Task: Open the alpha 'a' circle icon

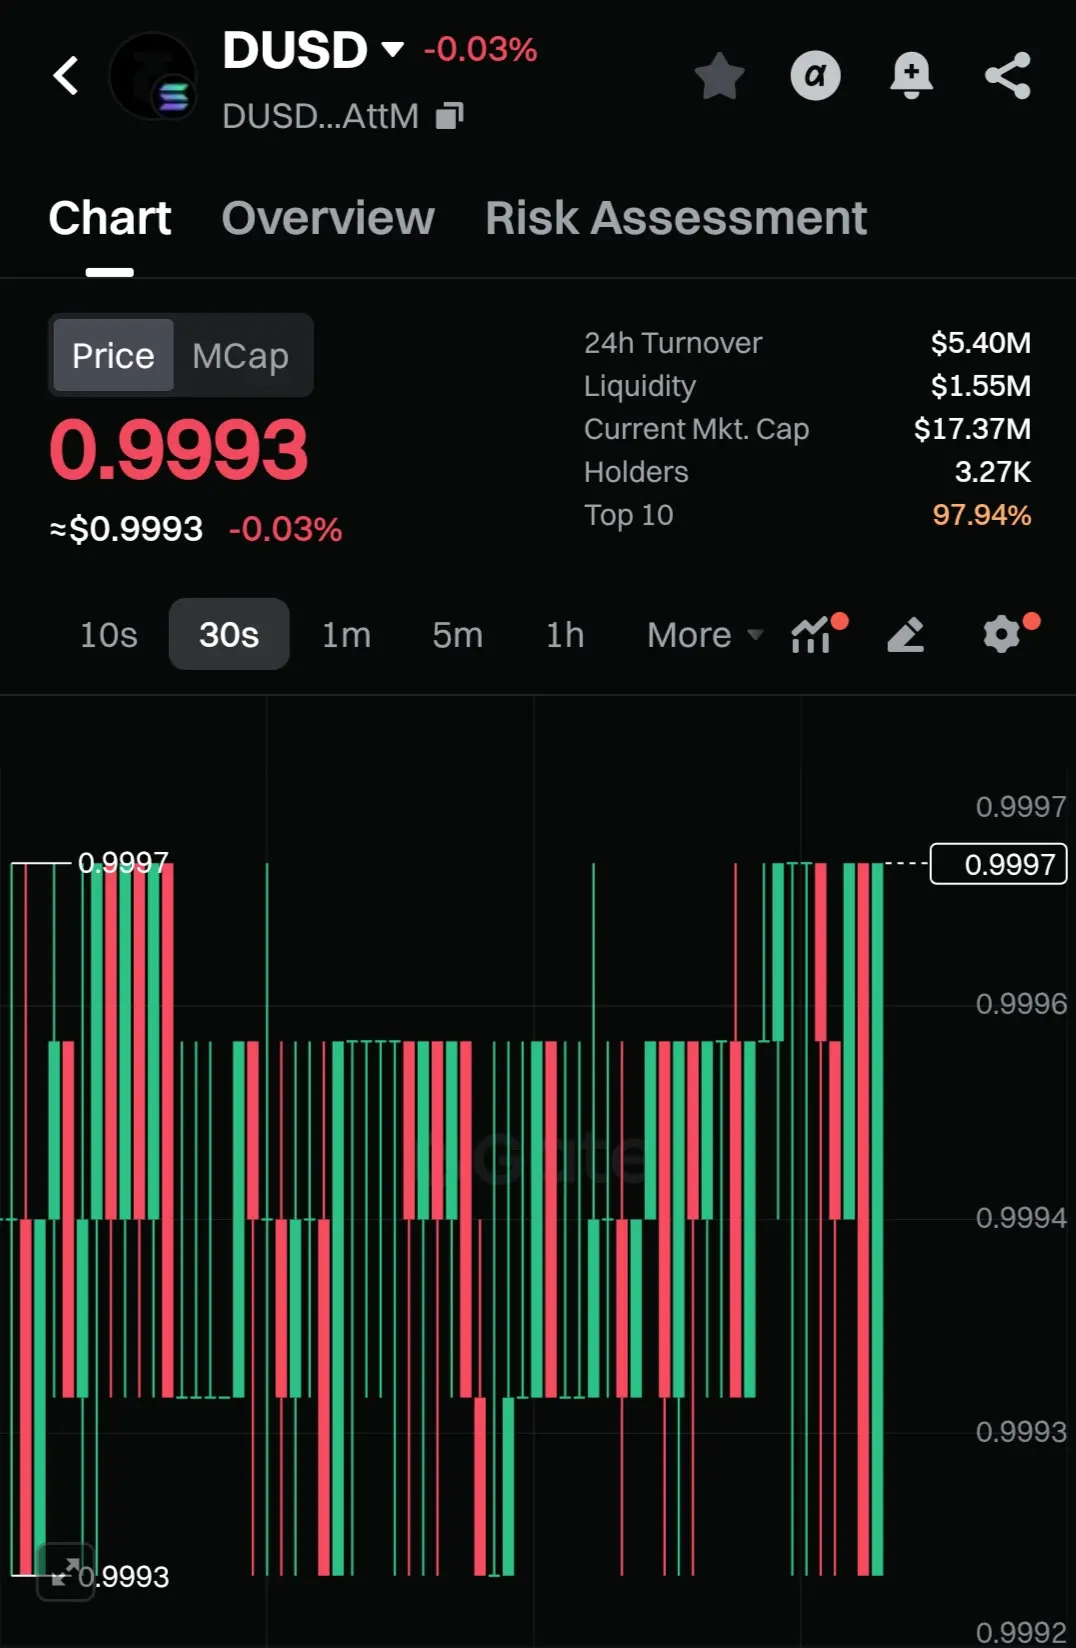Action: 816,75
